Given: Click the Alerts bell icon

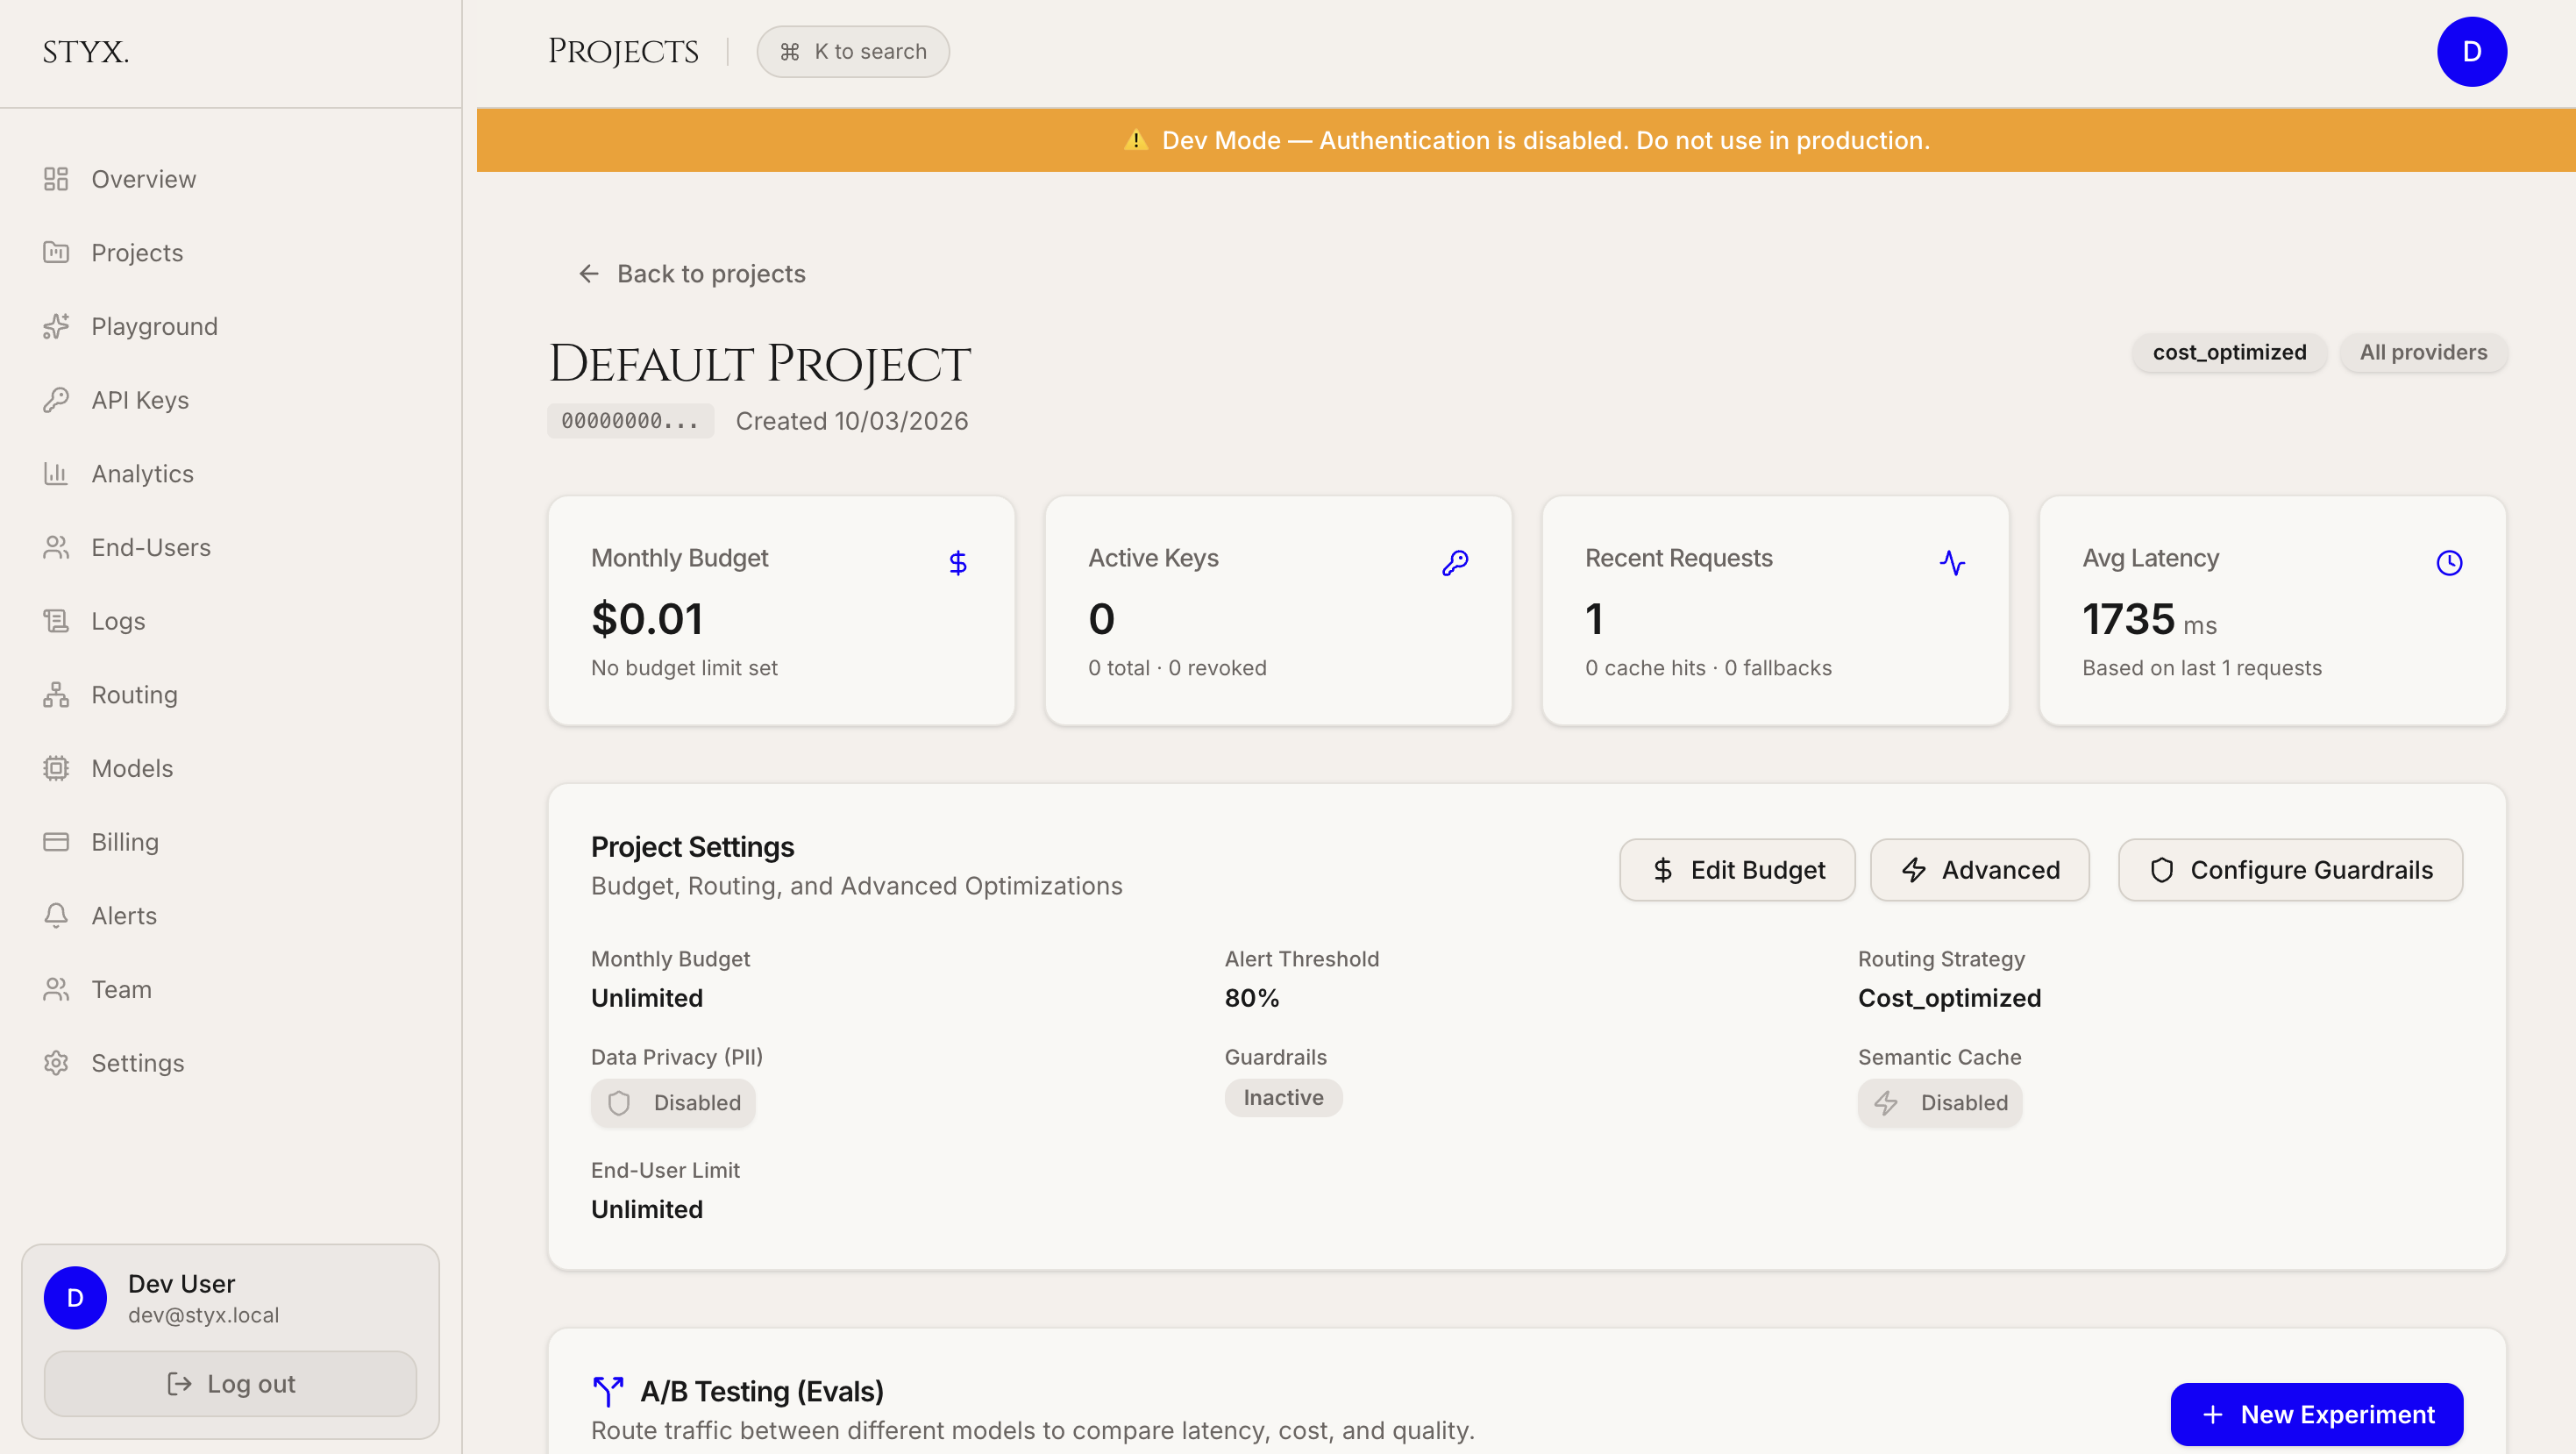Looking at the screenshot, I should point(56,915).
